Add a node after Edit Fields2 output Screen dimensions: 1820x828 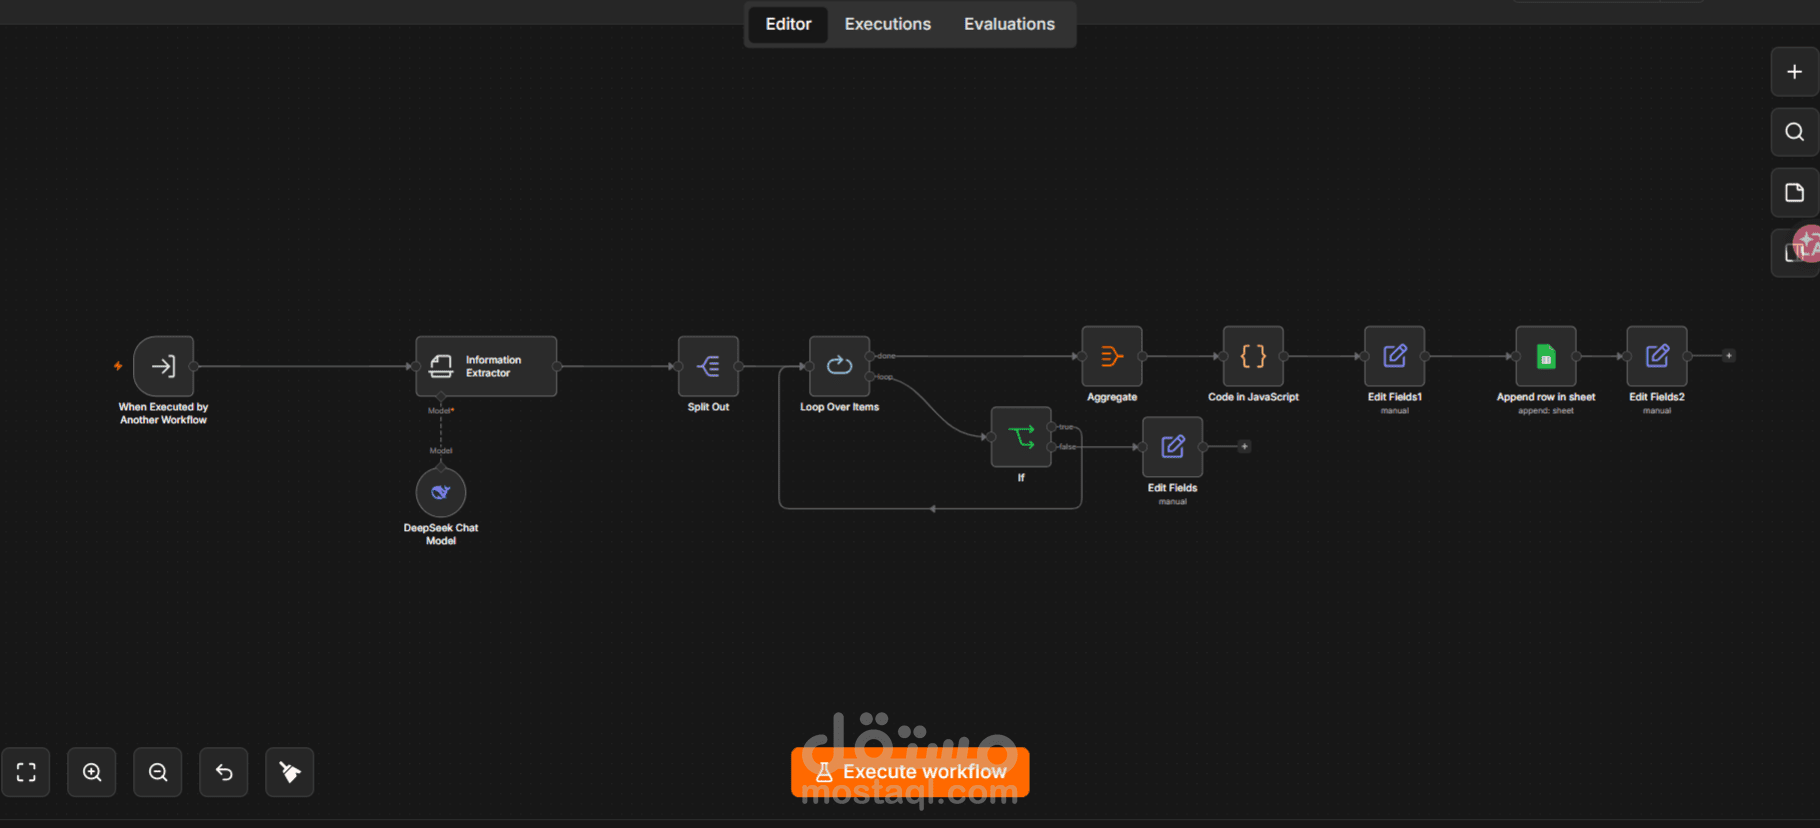tap(1729, 356)
